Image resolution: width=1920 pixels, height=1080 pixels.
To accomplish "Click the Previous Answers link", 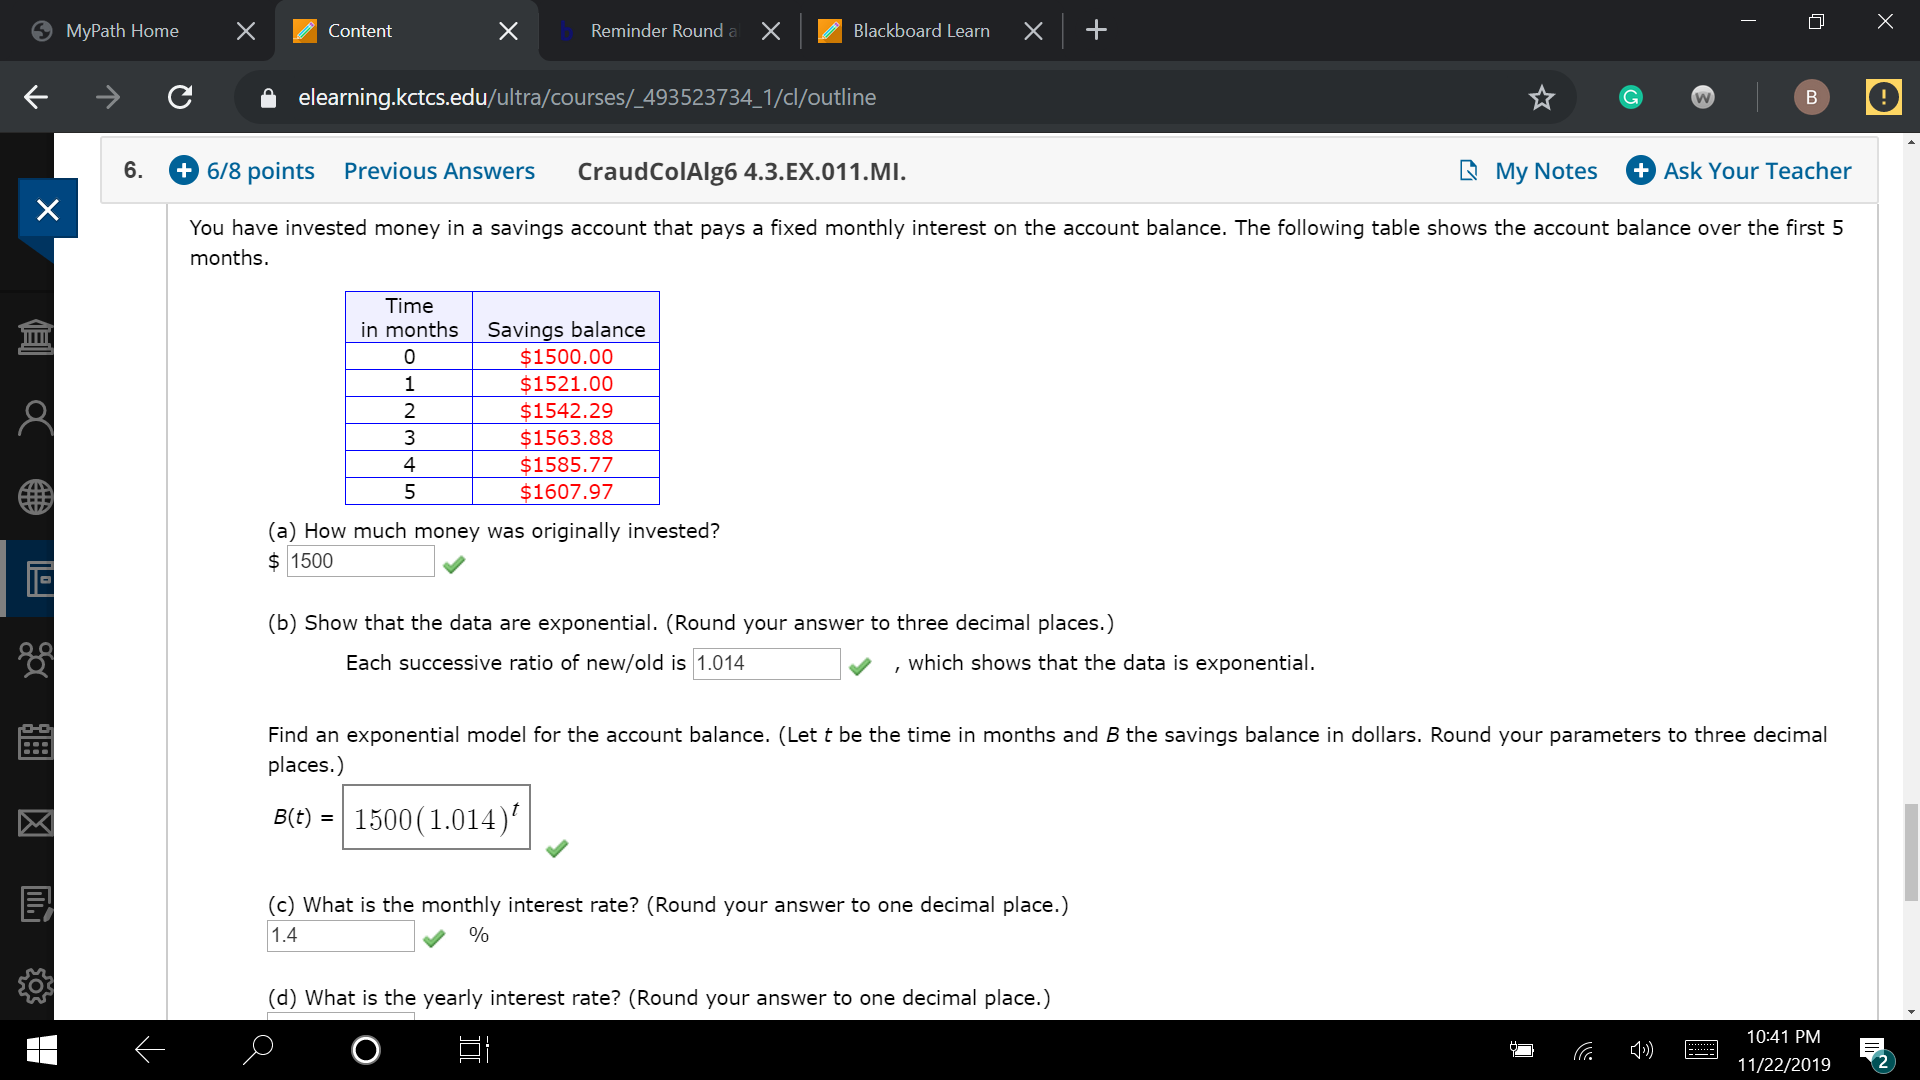I will 438,169.
